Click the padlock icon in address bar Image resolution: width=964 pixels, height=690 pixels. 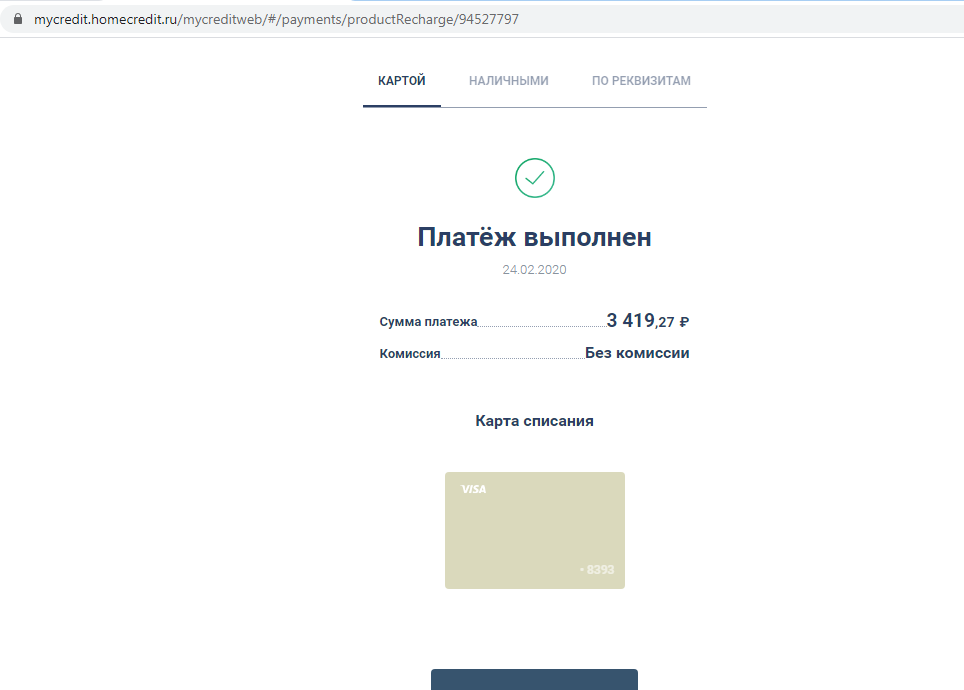click(x=17, y=19)
